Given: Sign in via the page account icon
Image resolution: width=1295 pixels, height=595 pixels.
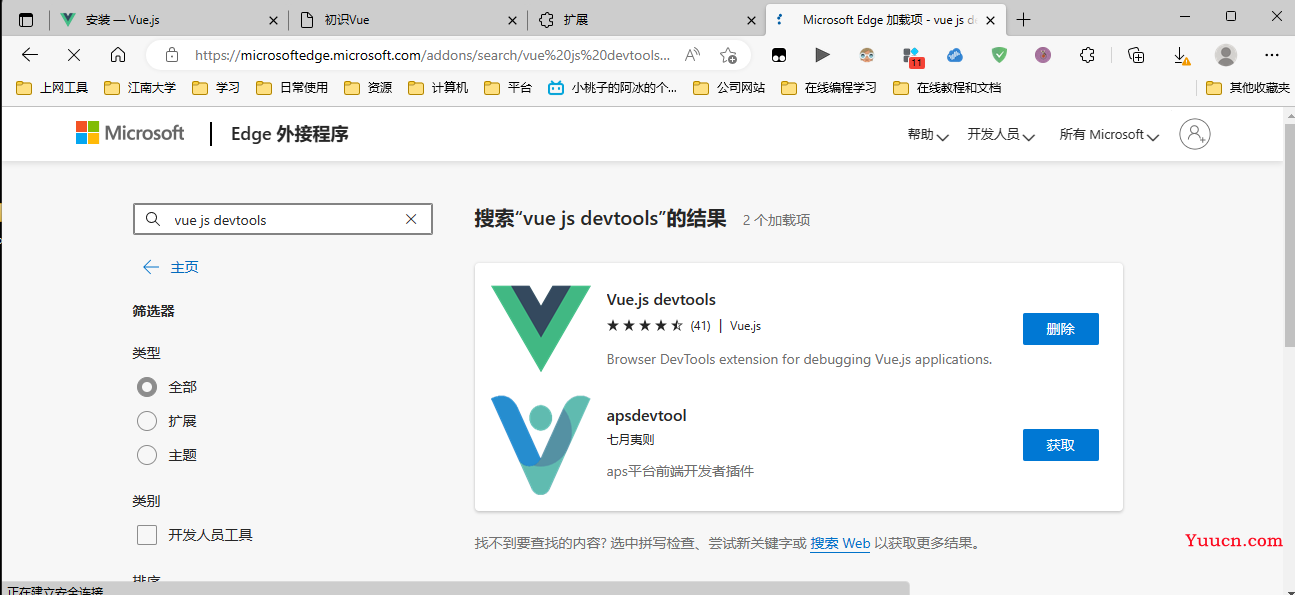Looking at the screenshot, I should click(x=1195, y=134).
